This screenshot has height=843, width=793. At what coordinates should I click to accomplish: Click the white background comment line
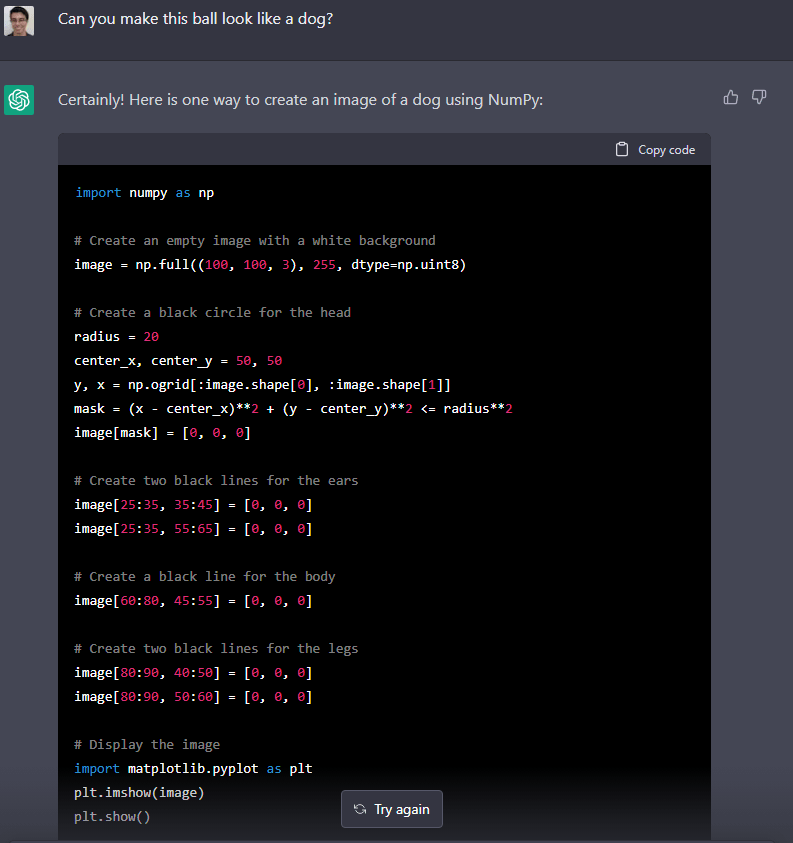point(255,241)
